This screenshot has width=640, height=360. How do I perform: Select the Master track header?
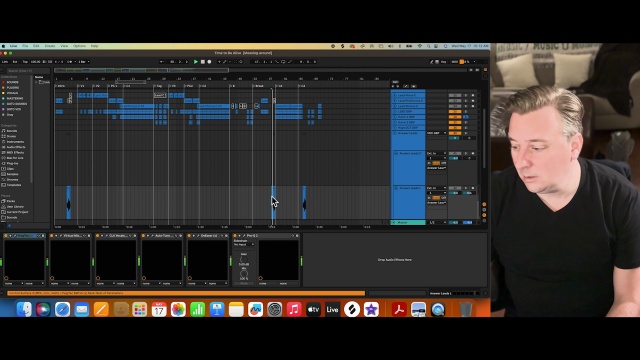[x=408, y=222]
